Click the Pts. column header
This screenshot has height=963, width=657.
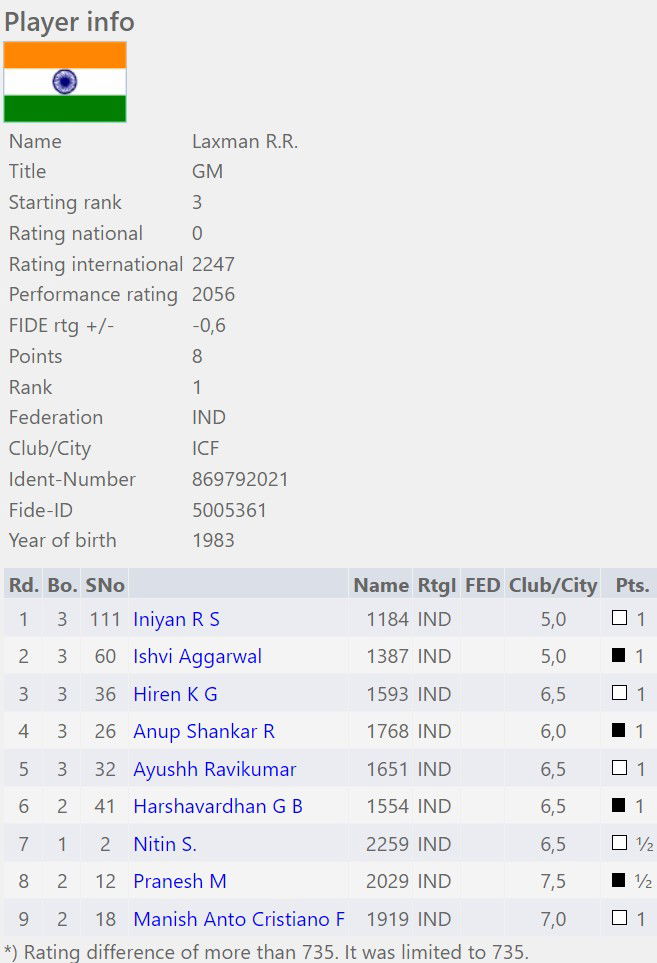[632, 585]
